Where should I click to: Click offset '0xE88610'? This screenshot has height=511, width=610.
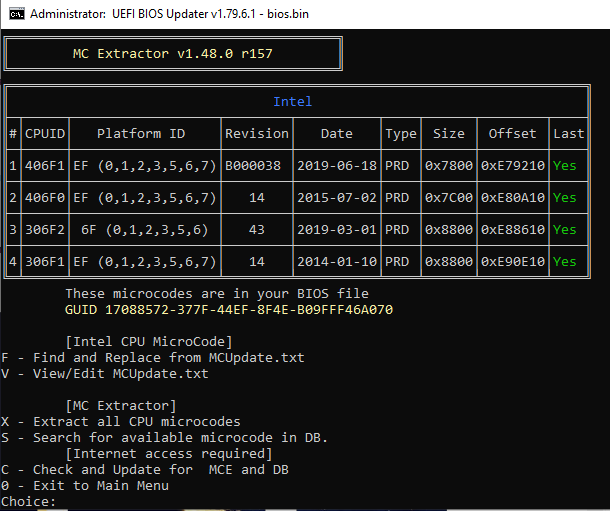tap(513, 229)
